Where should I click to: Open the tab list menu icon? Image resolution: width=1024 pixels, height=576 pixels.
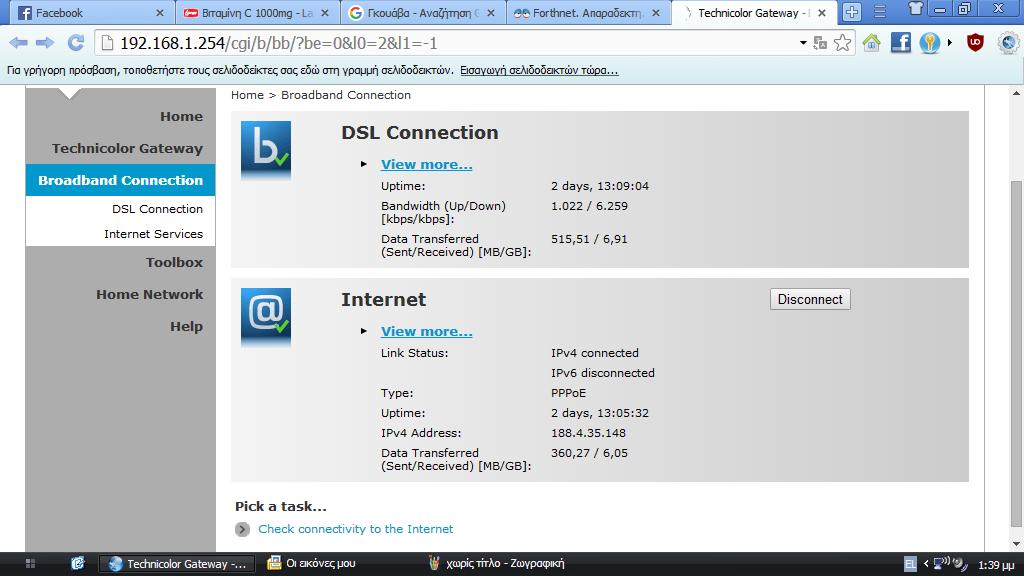point(880,12)
